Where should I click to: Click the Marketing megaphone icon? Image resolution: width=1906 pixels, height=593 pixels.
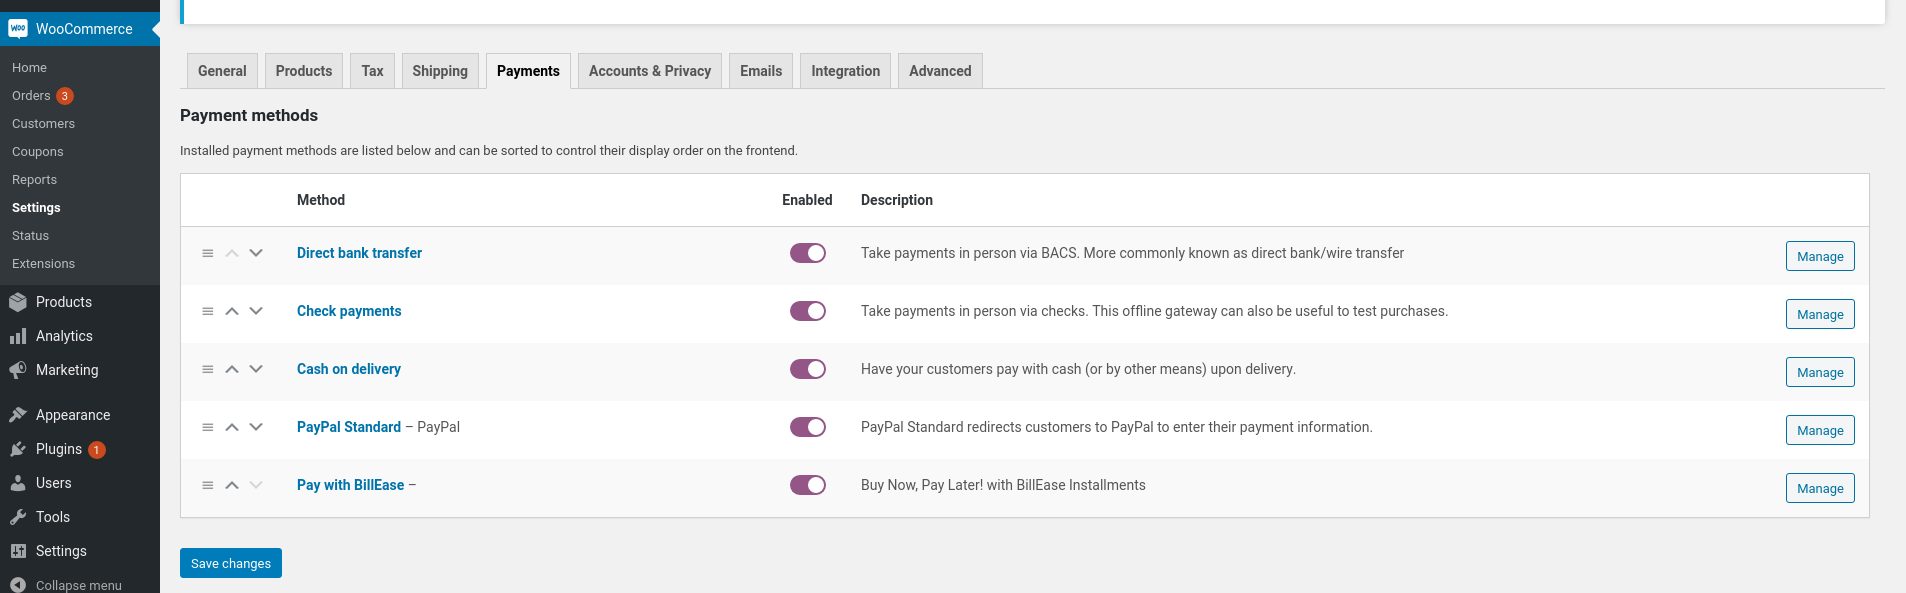(18, 370)
